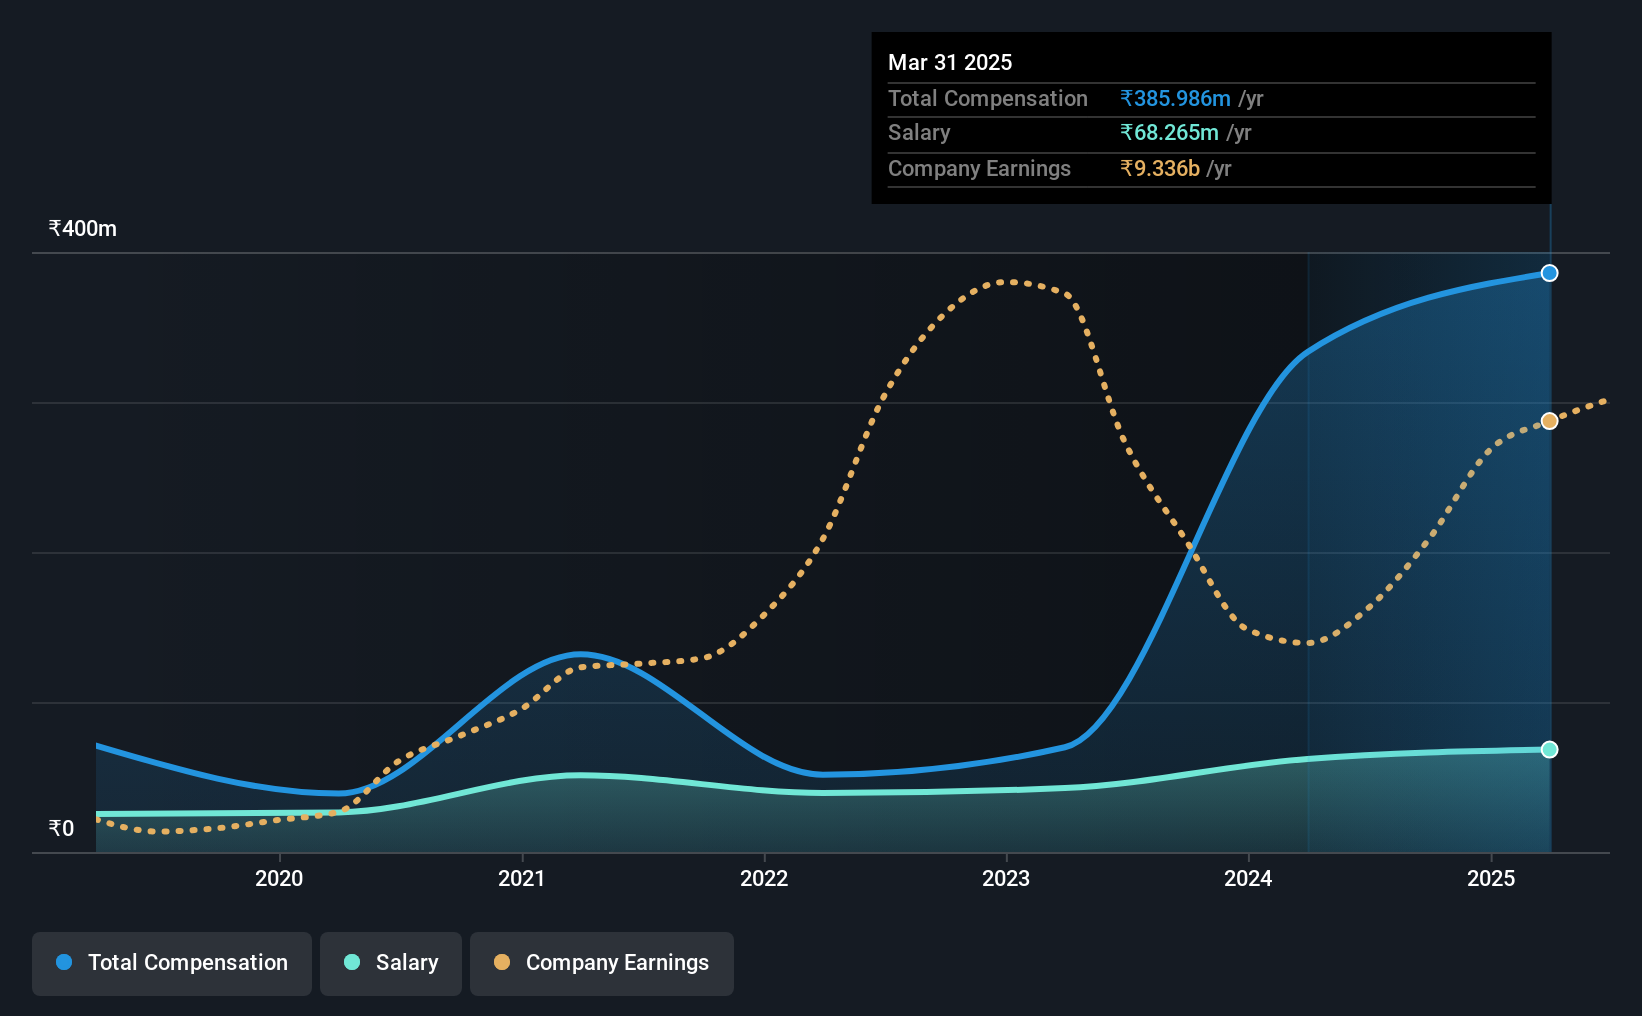Click the teal dot in Salary legend
1642x1016 pixels.
click(352, 962)
